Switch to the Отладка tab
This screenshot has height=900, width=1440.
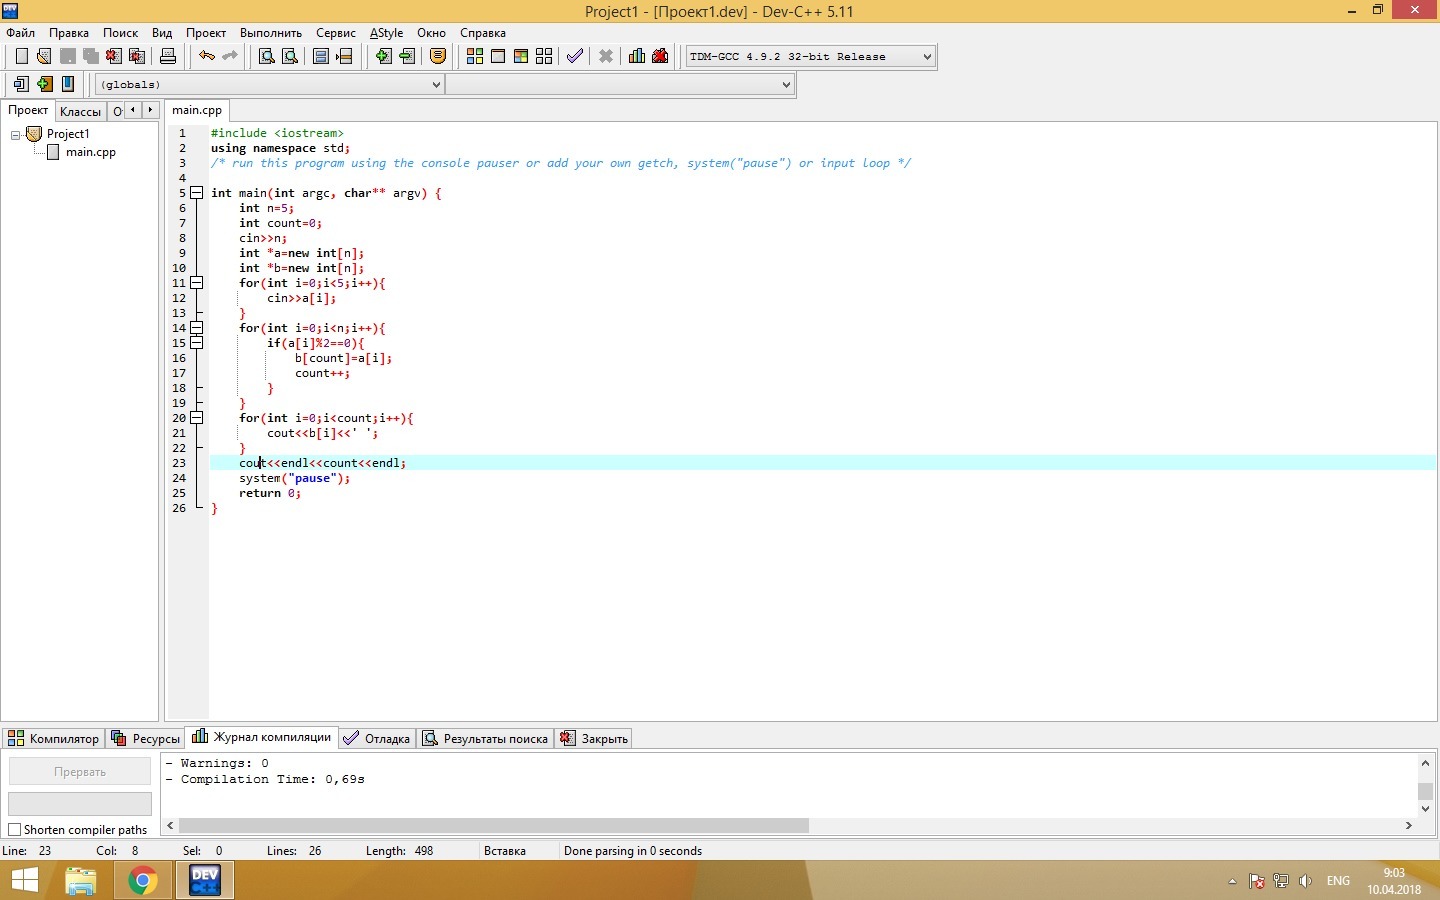(377, 739)
